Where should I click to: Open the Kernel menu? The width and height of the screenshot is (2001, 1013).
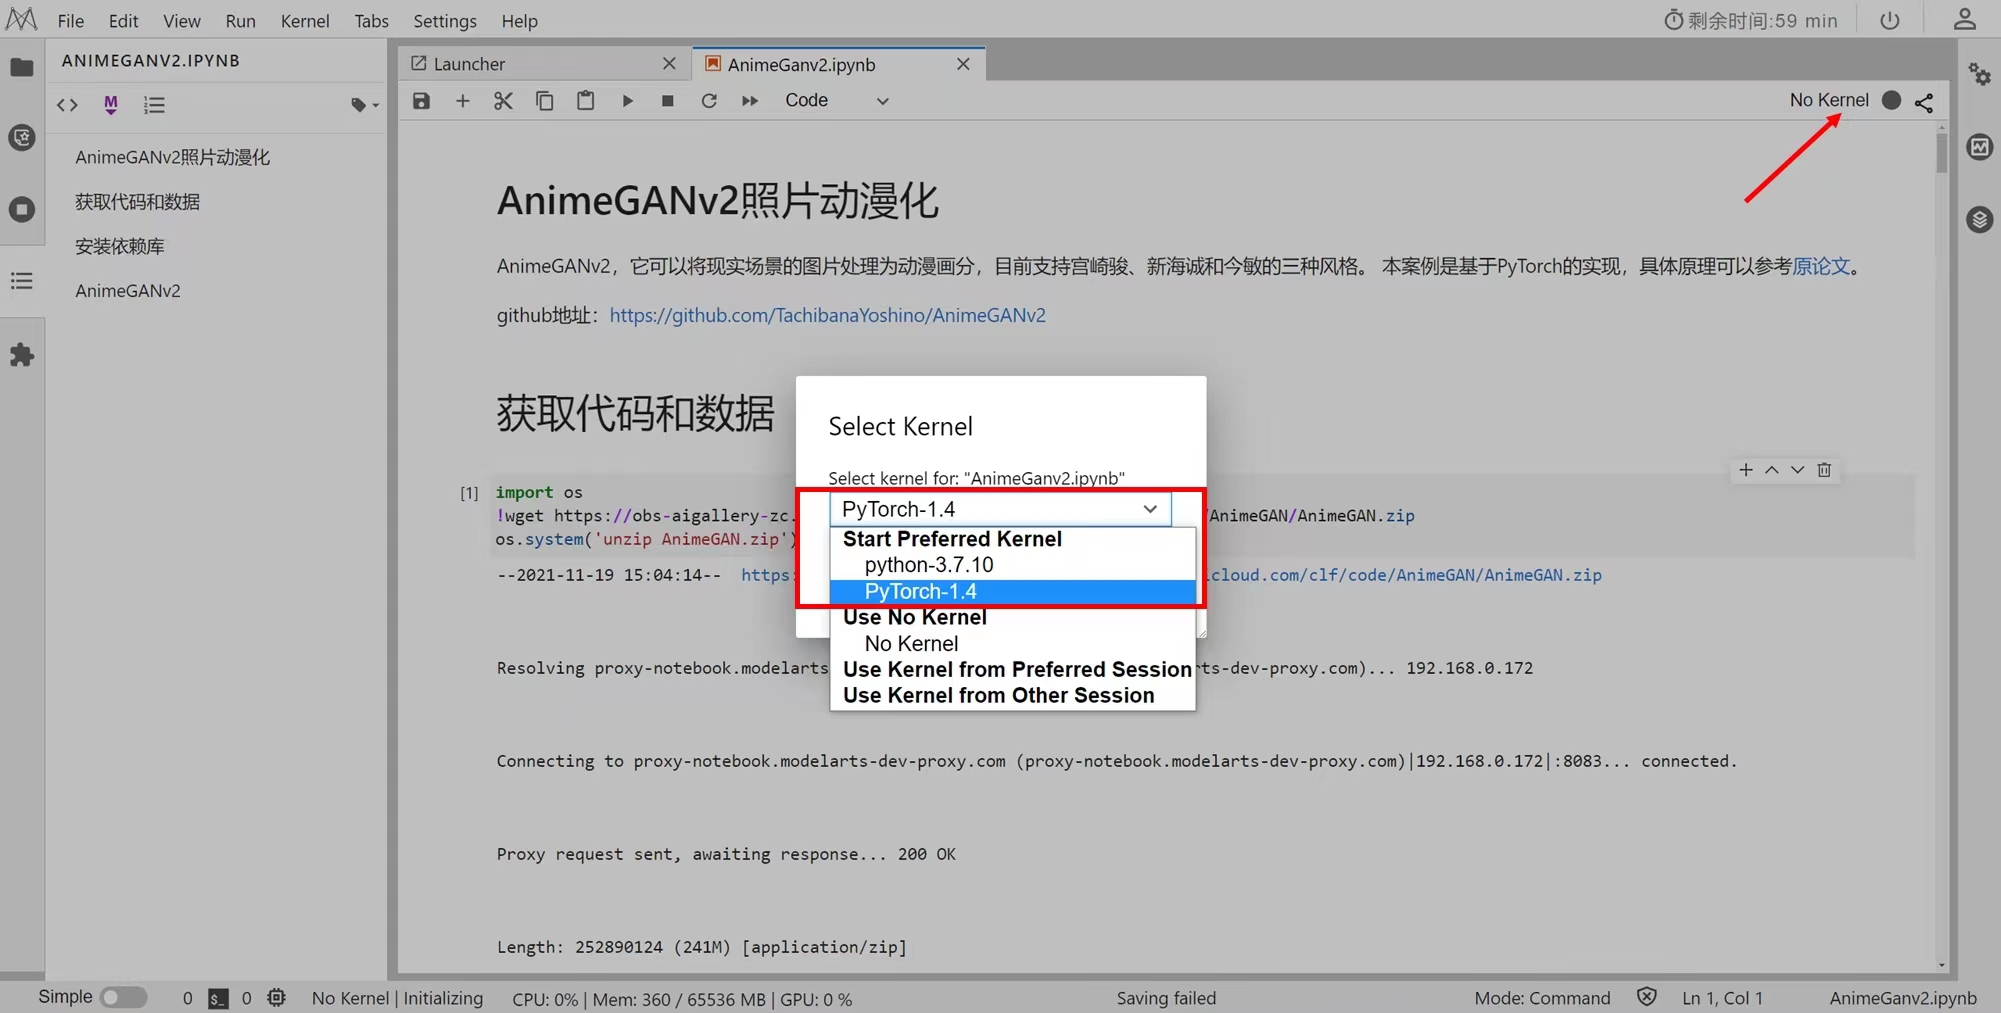[305, 20]
